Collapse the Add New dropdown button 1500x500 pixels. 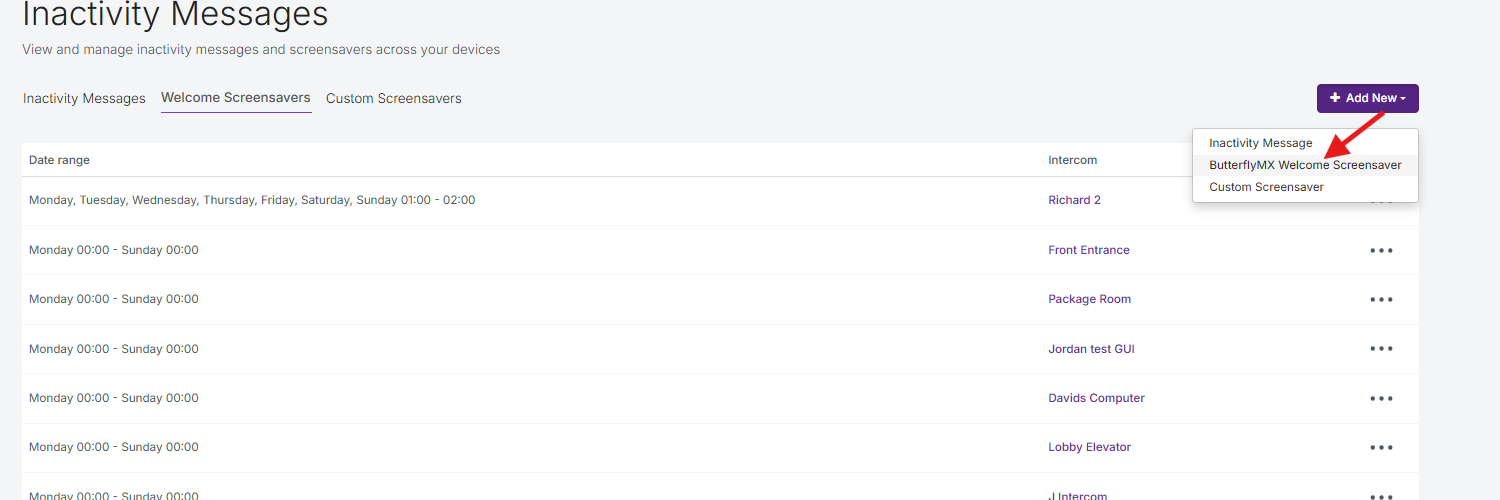coord(1367,98)
